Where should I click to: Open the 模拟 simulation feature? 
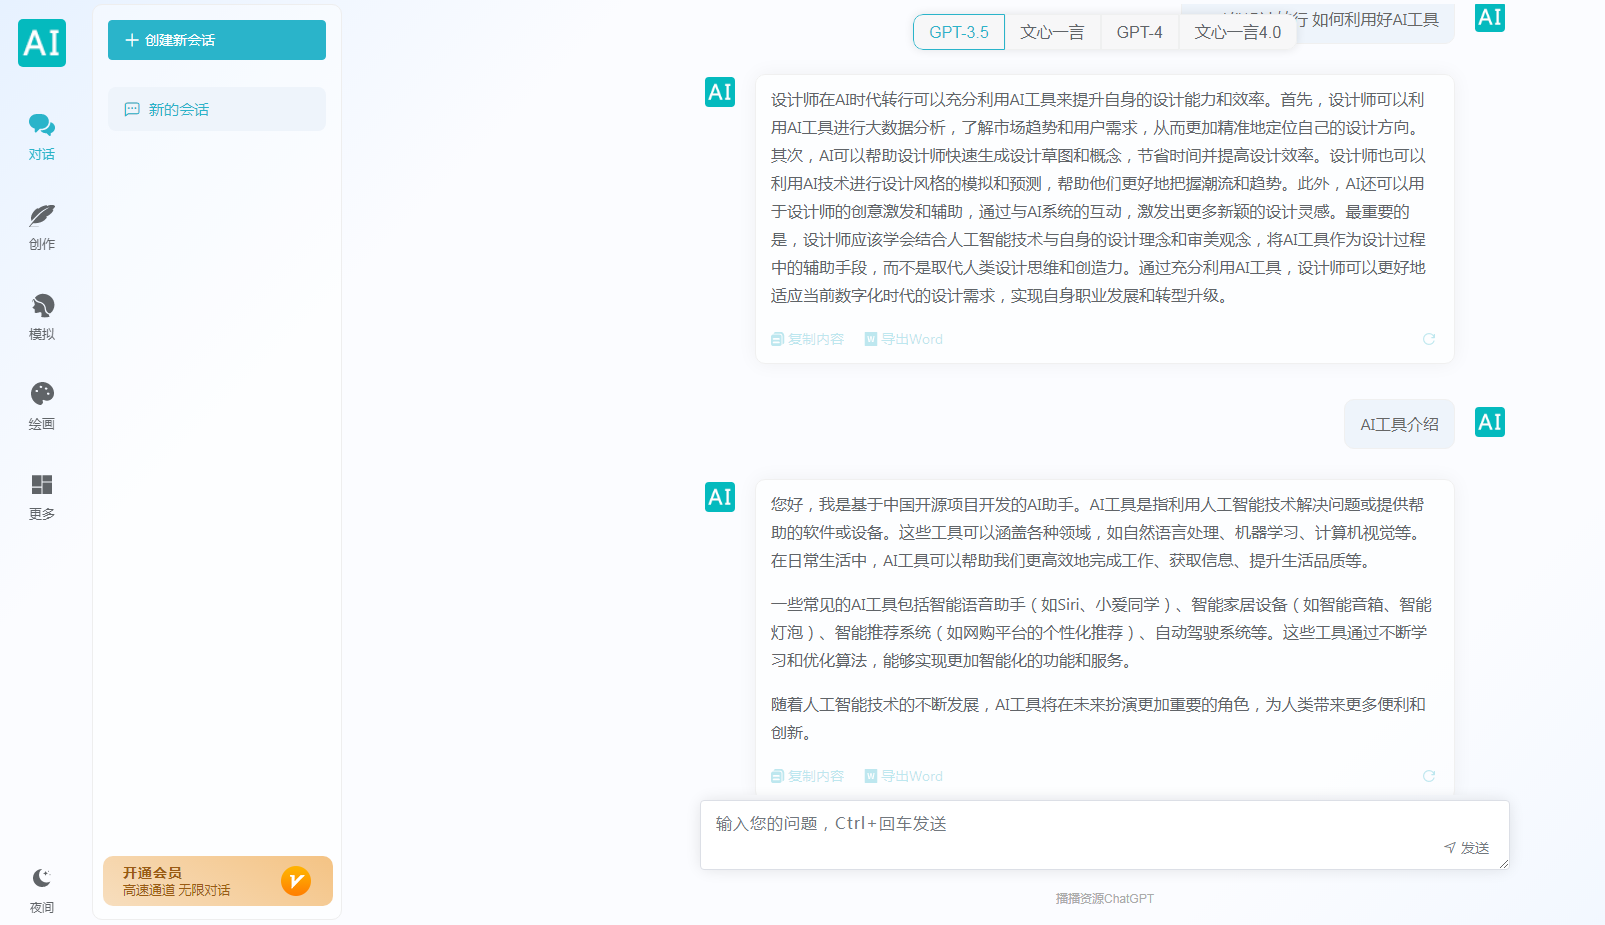point(41,315)
